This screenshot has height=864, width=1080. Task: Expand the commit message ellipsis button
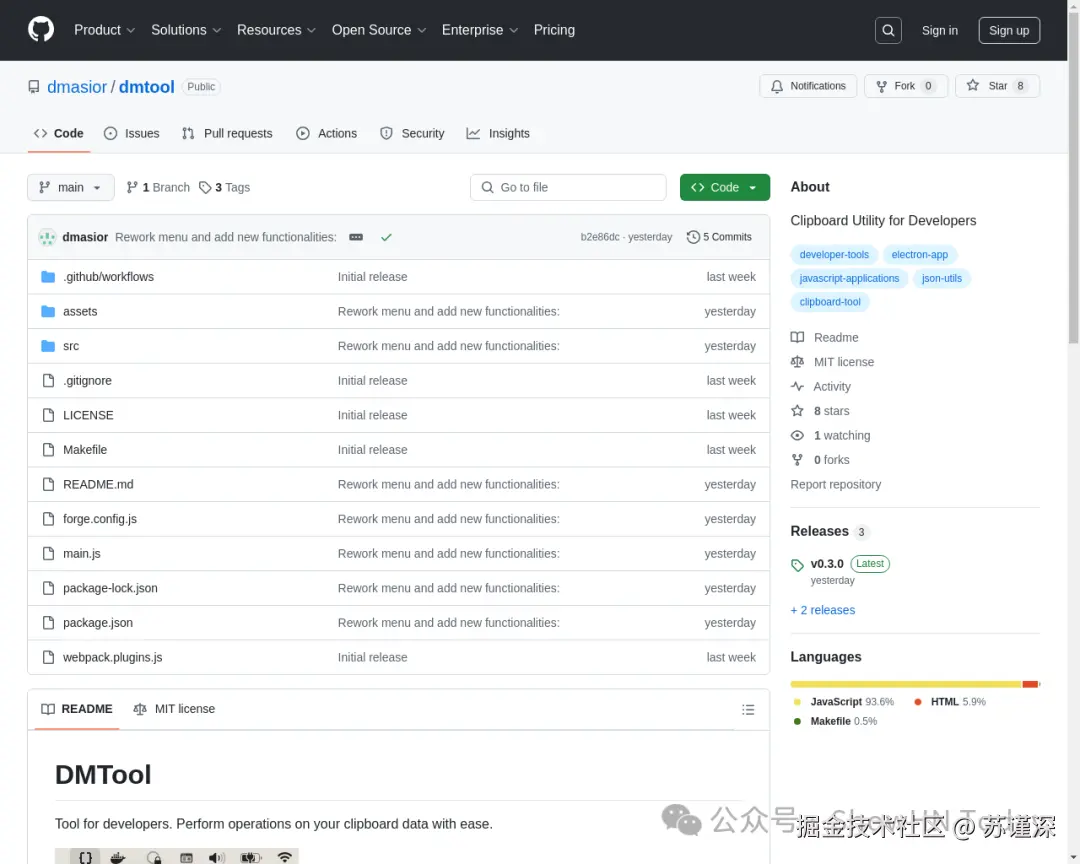[356, 237]
